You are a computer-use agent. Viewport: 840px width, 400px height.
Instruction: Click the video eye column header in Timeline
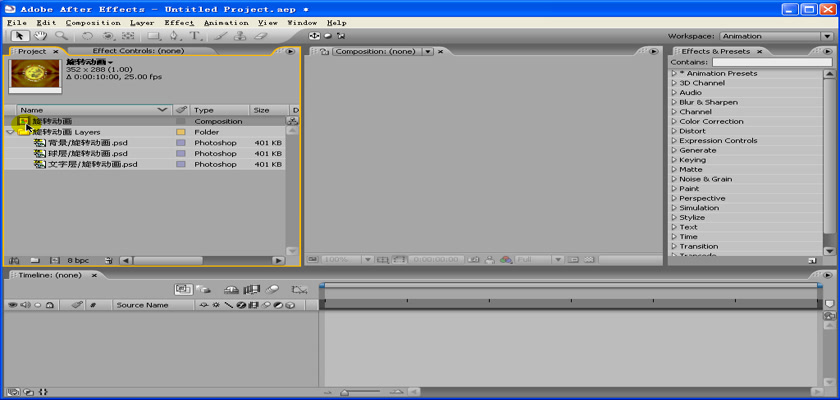(13, 305)
